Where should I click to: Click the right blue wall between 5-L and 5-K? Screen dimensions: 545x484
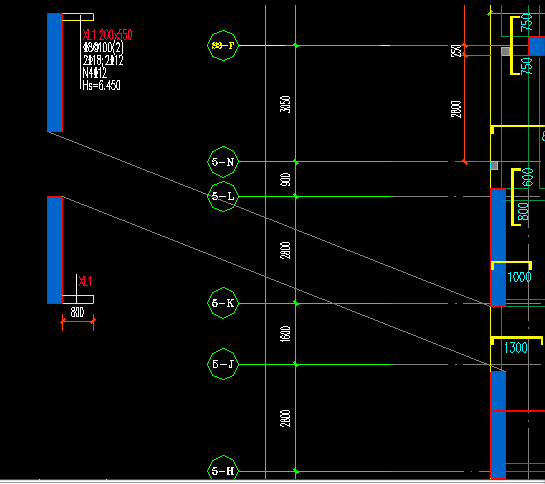click(498, 248)
